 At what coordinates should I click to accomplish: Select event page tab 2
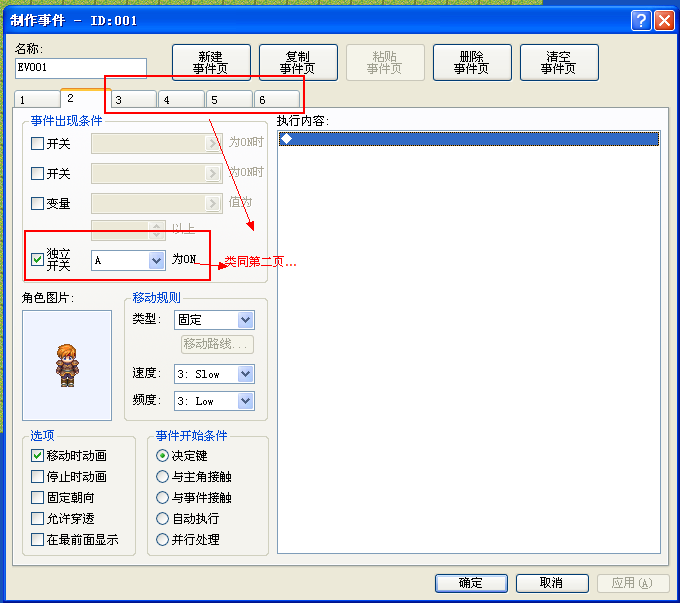click(85, 98)
